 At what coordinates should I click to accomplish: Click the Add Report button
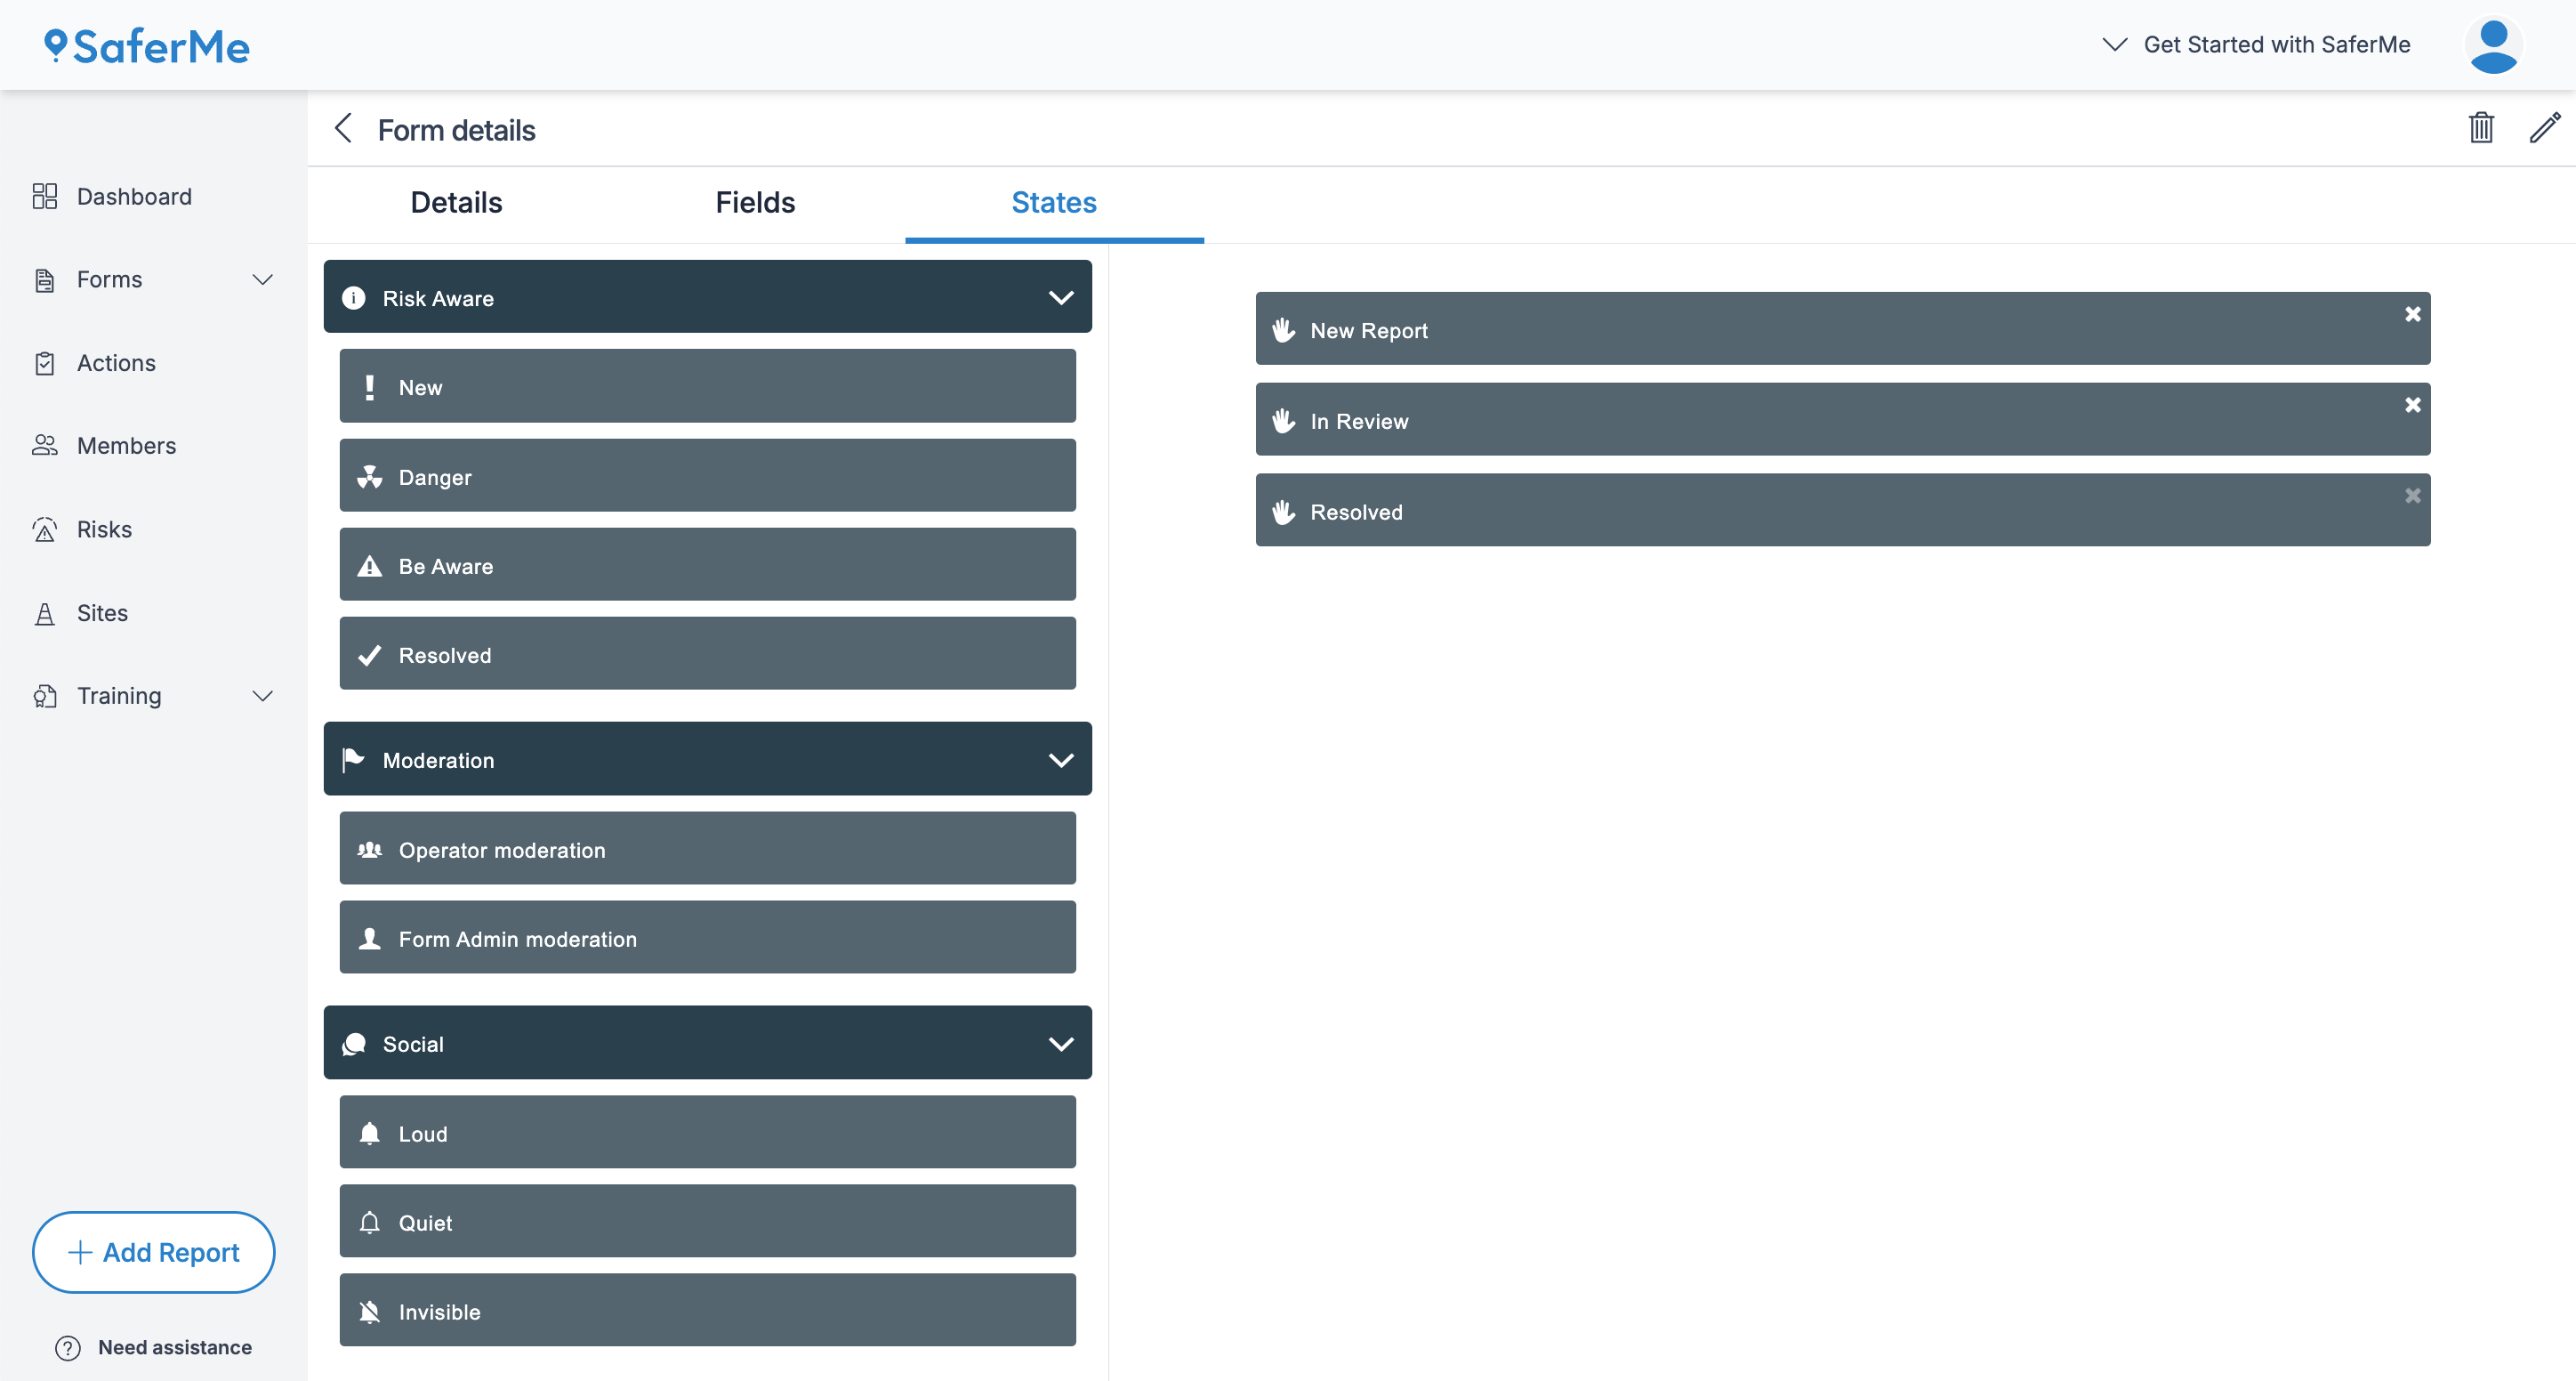(153, 1252)
